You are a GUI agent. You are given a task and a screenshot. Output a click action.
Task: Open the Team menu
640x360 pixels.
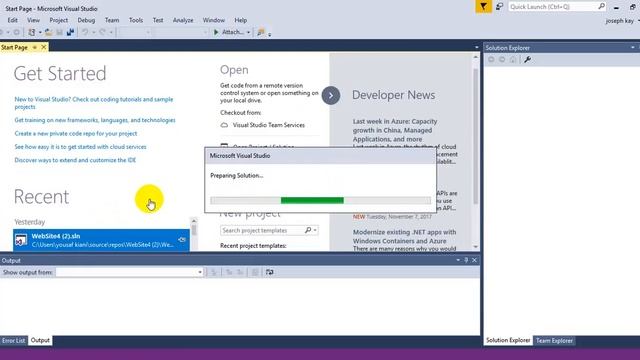tap(112, 20)
